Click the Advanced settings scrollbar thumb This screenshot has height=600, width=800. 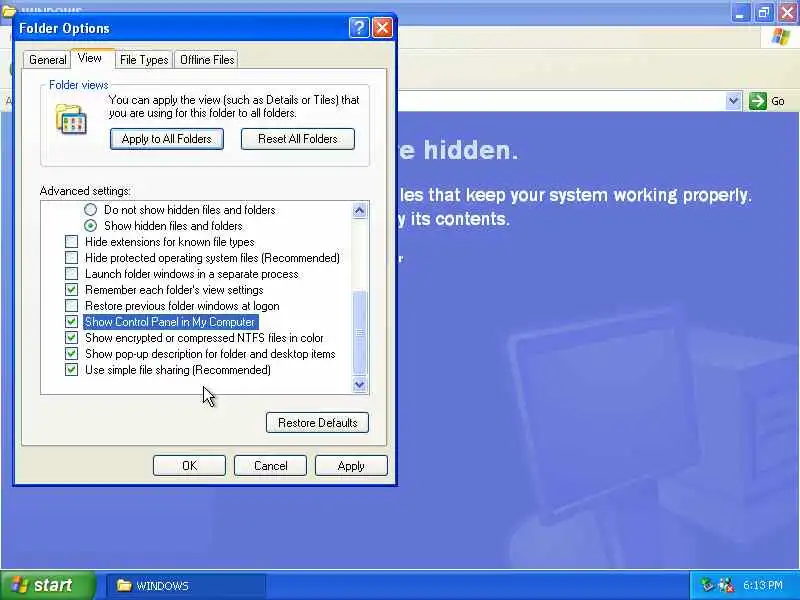click(x=360, y=333)
